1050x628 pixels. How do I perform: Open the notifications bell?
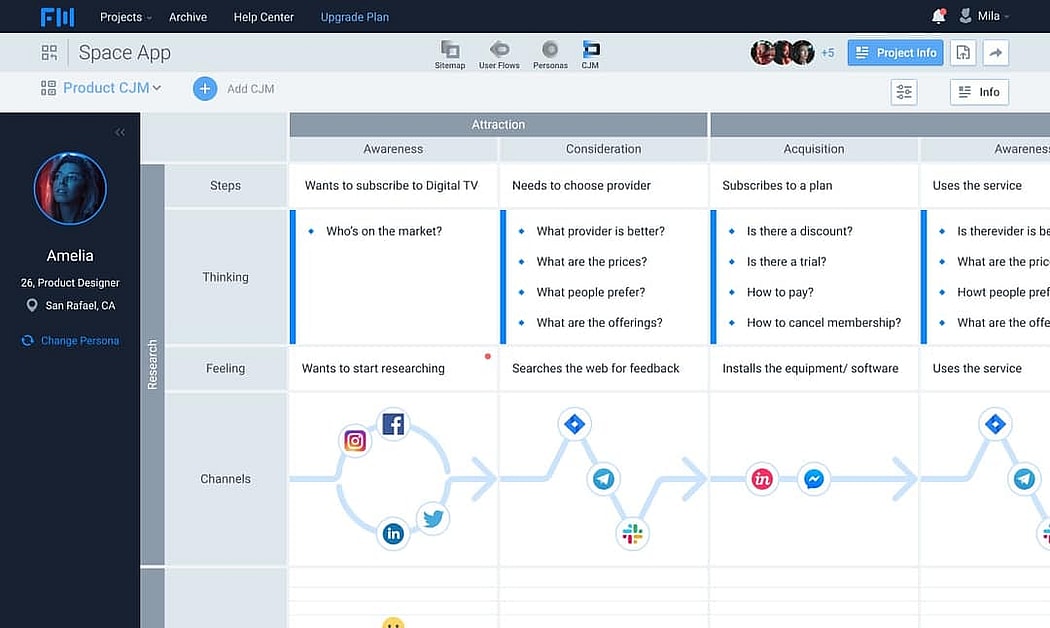coord(939,16)
